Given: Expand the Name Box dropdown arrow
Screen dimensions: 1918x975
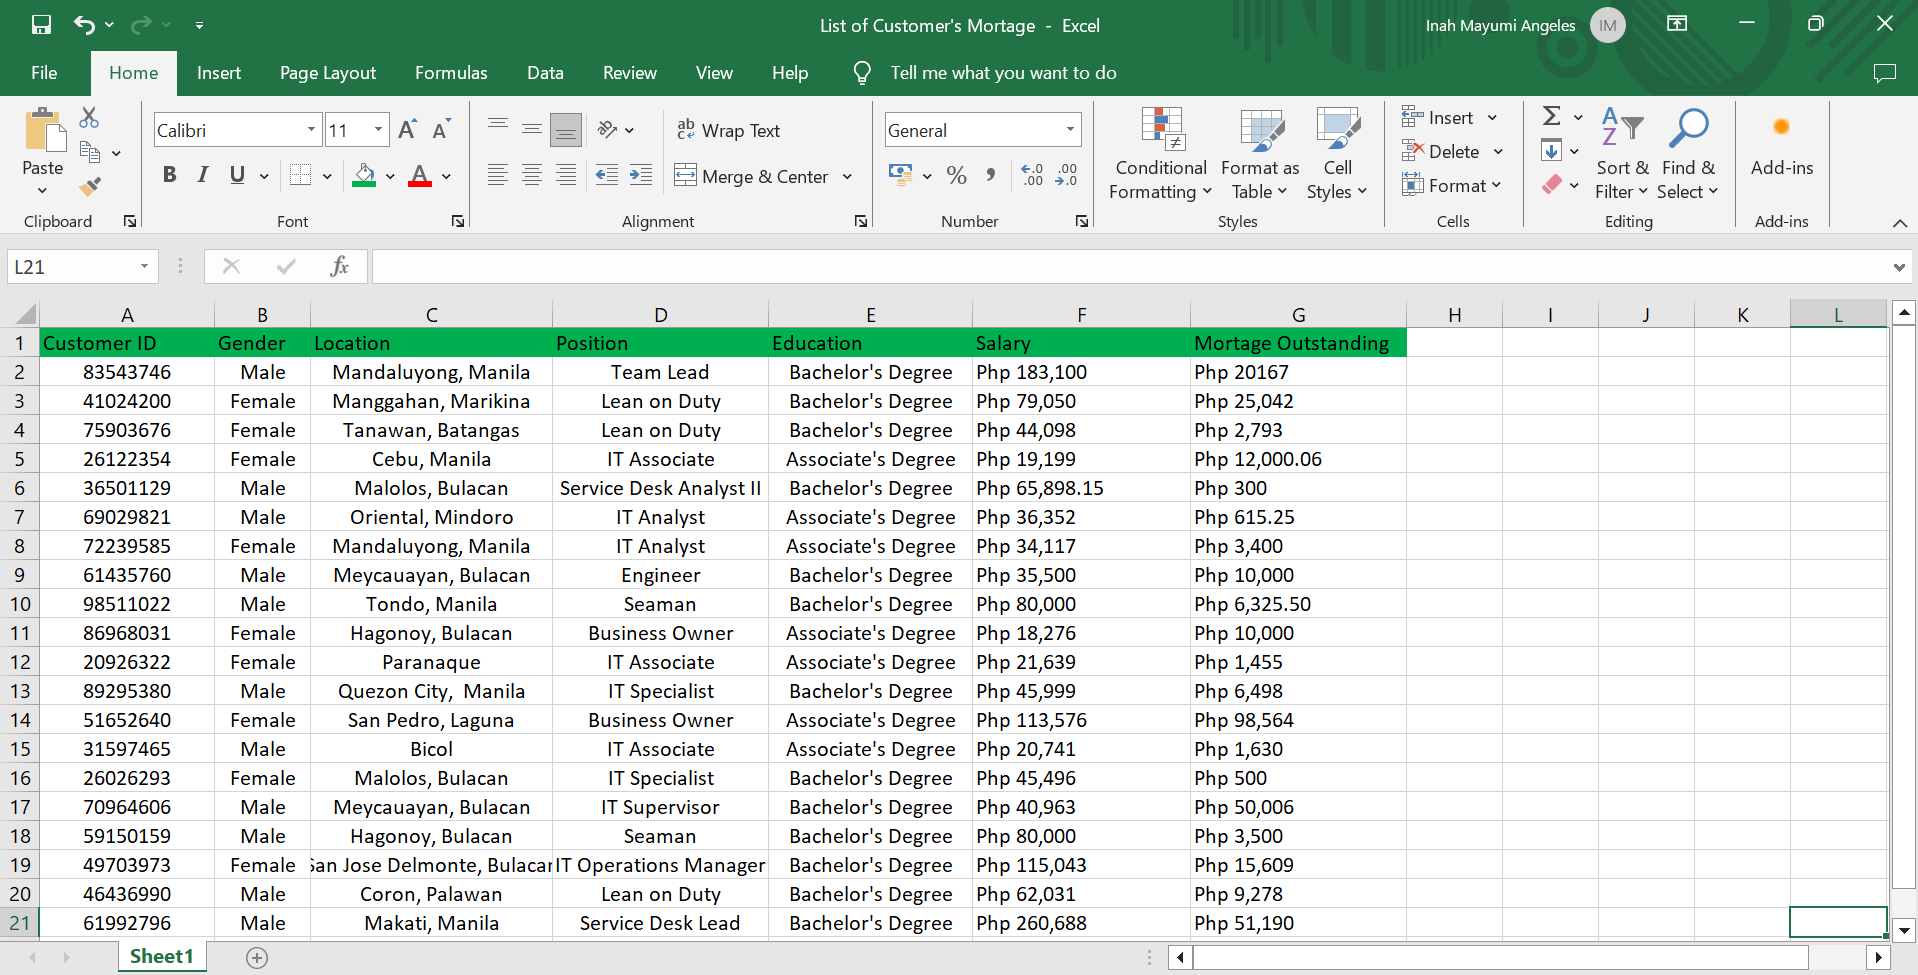Looking at the screenshot, I should [x=144, y=266].
